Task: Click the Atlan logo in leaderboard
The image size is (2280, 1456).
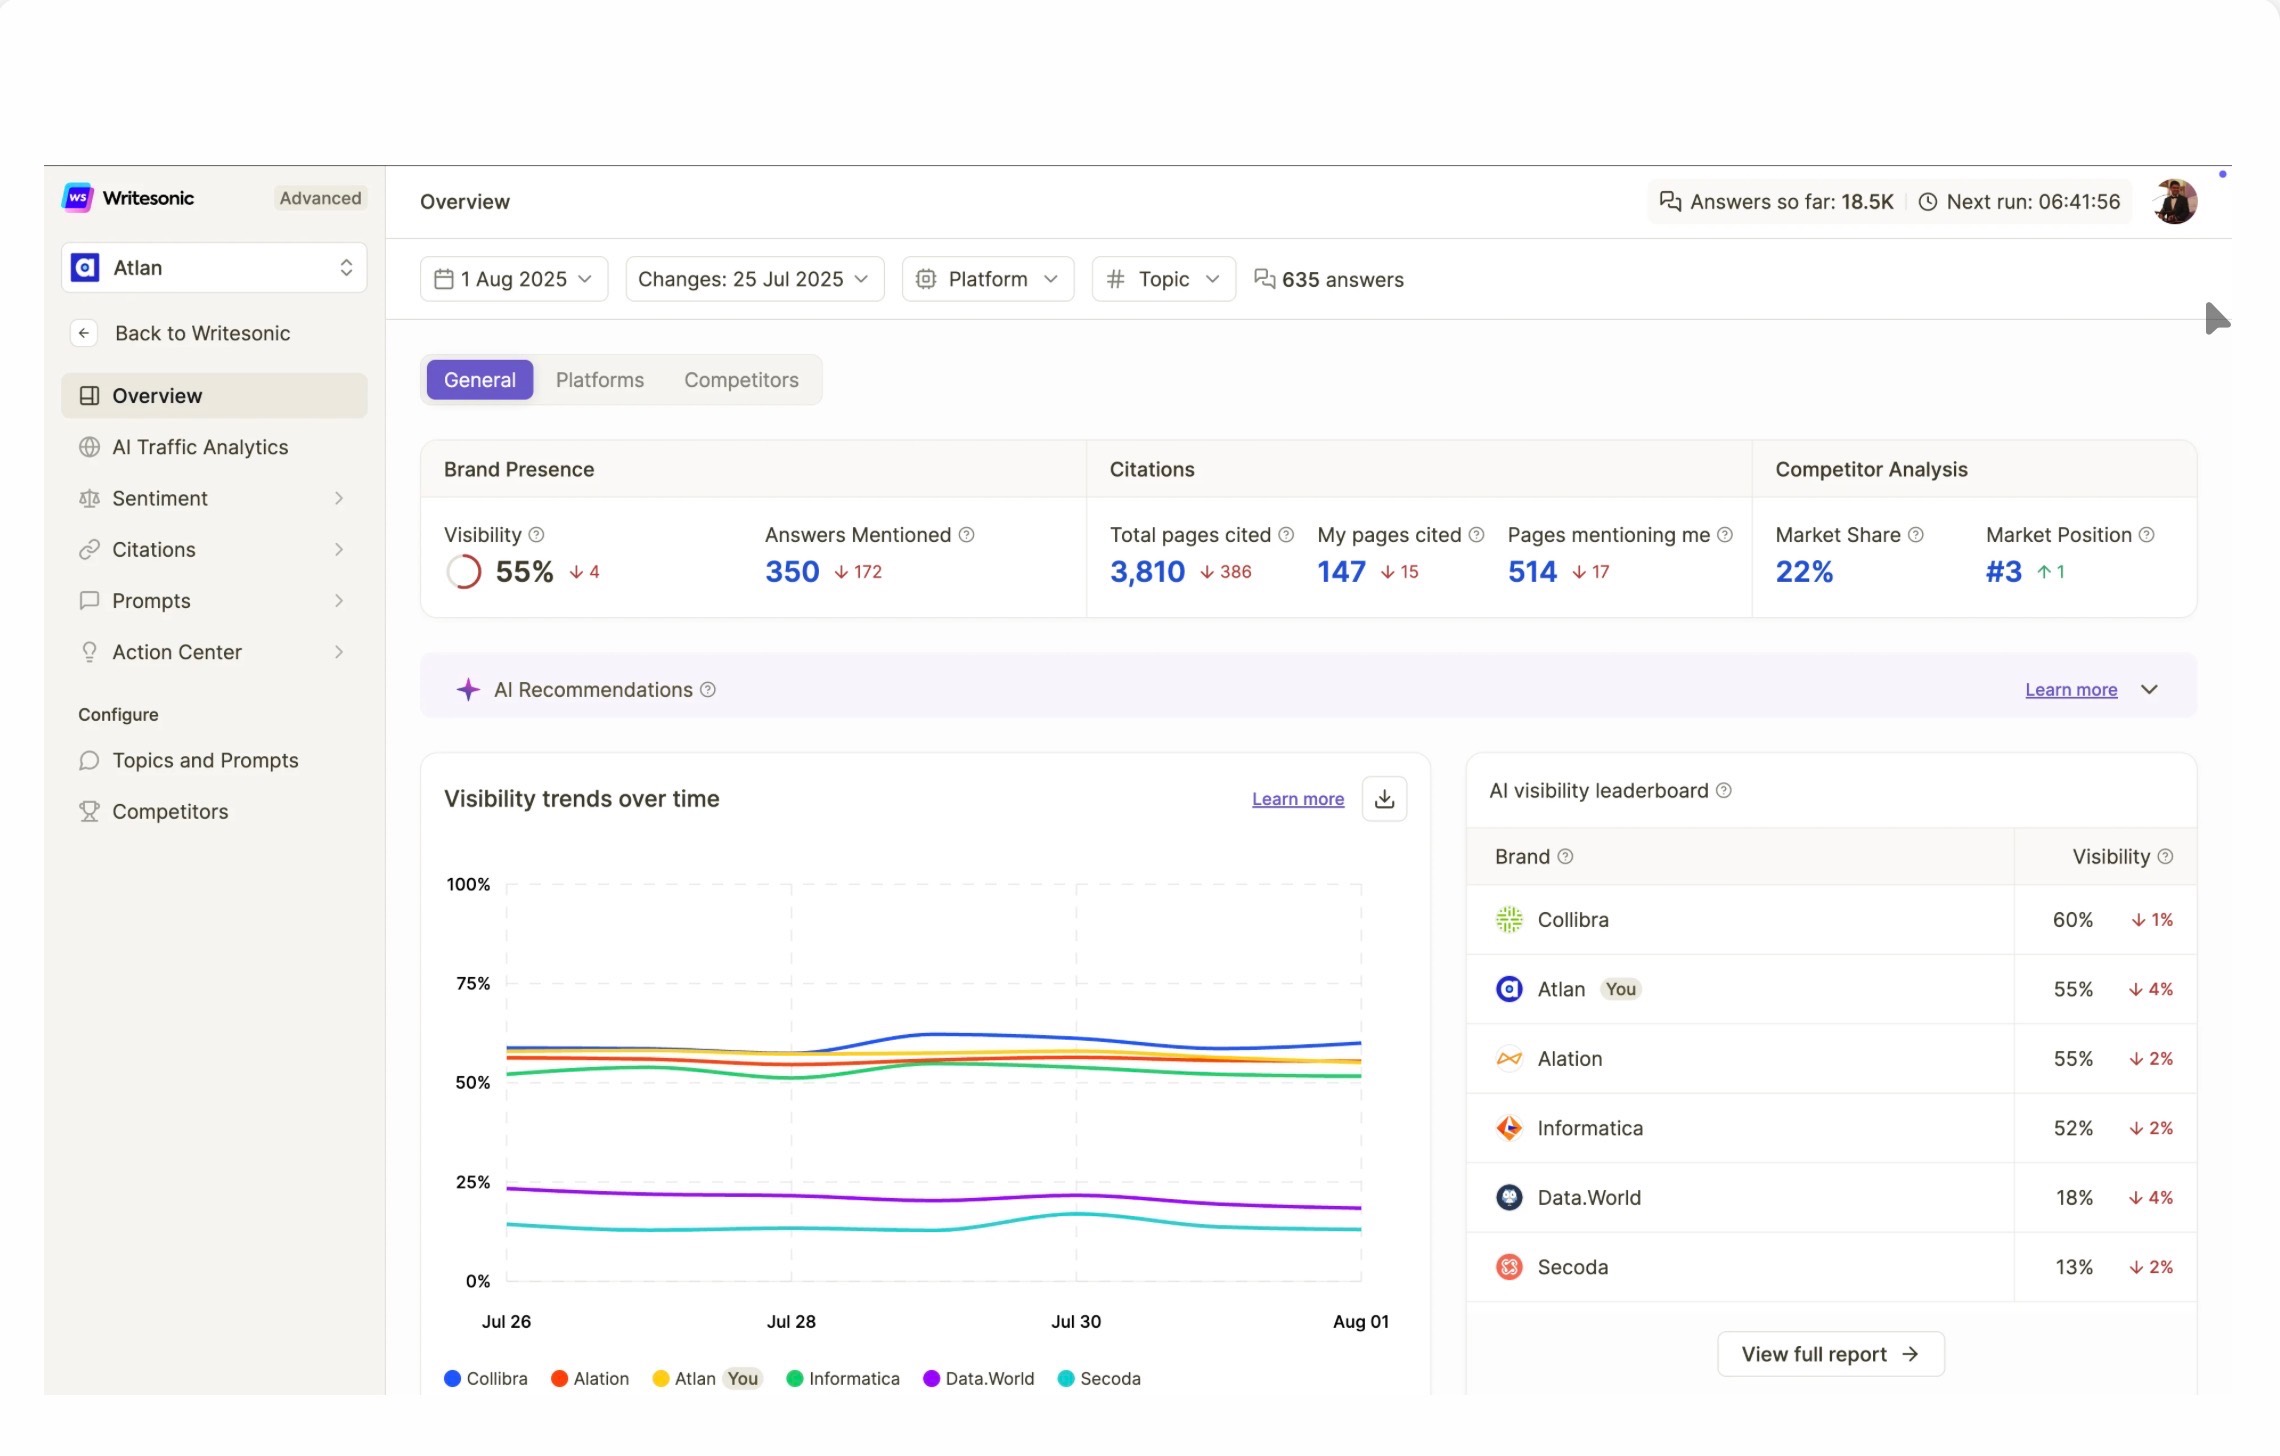Action: coord(1509,989)
